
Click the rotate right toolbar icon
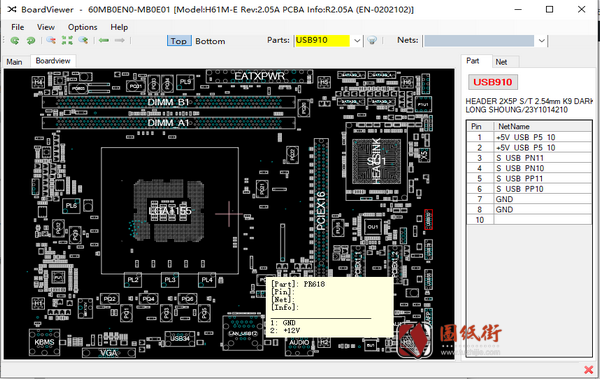coord(31,40)
